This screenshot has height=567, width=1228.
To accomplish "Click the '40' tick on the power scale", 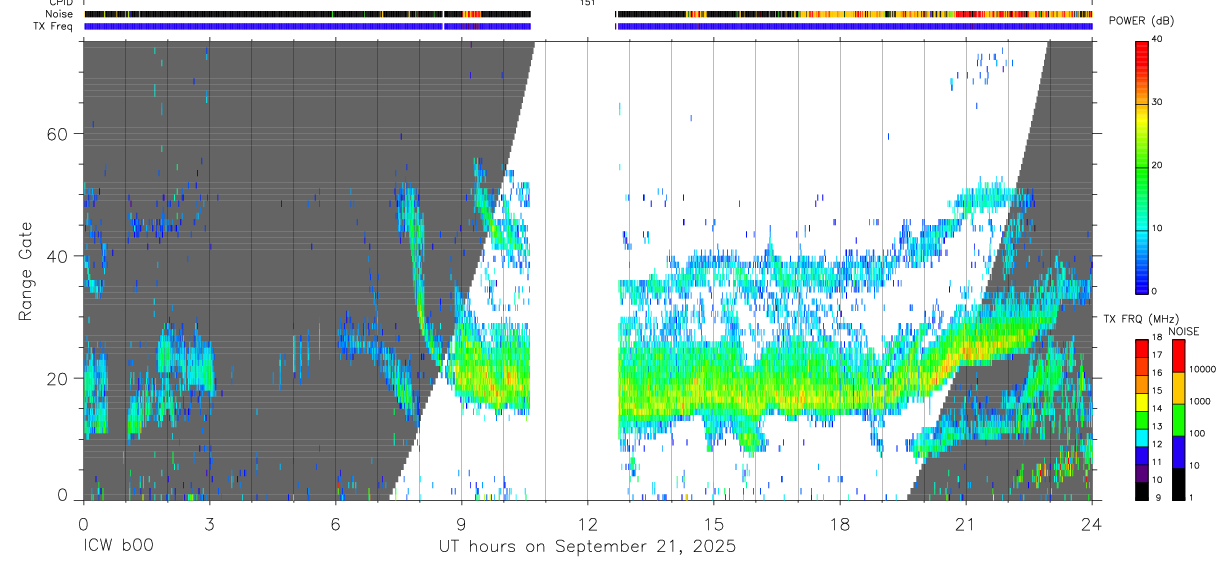I will (x=1157, y=40).
